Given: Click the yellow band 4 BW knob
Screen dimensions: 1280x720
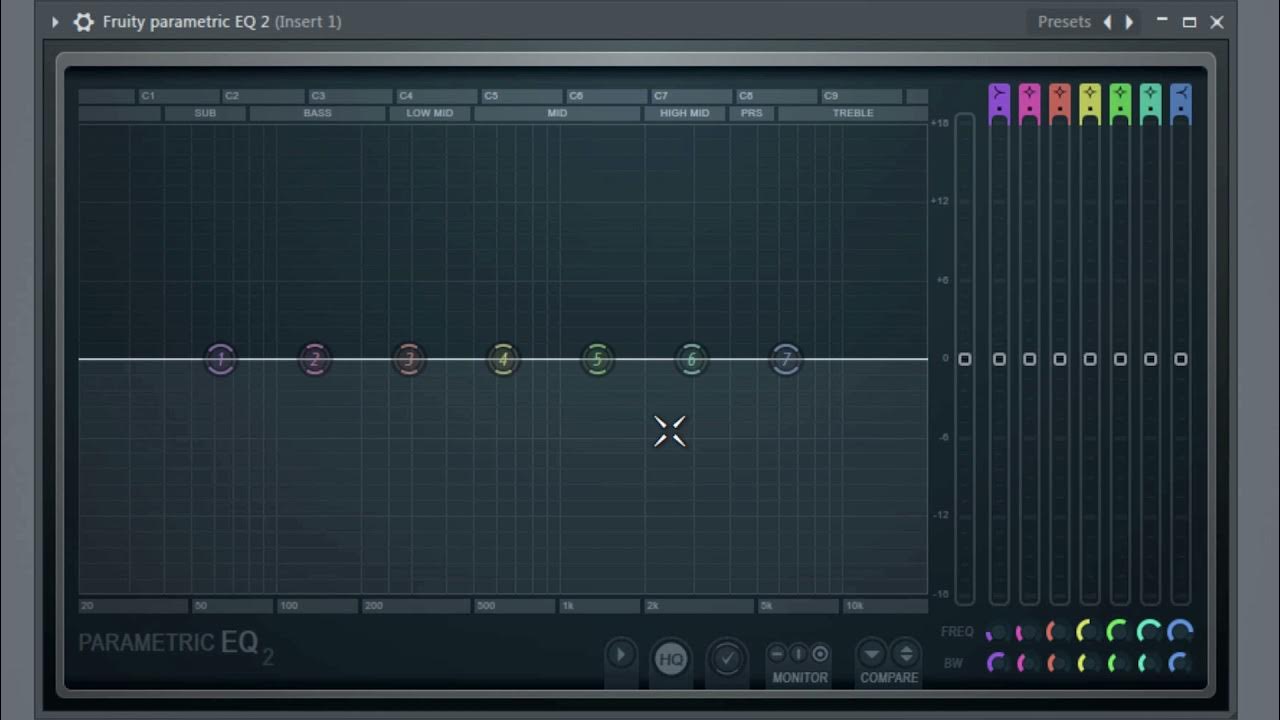Looking at the screenshot, I should tap(1089, 663).
